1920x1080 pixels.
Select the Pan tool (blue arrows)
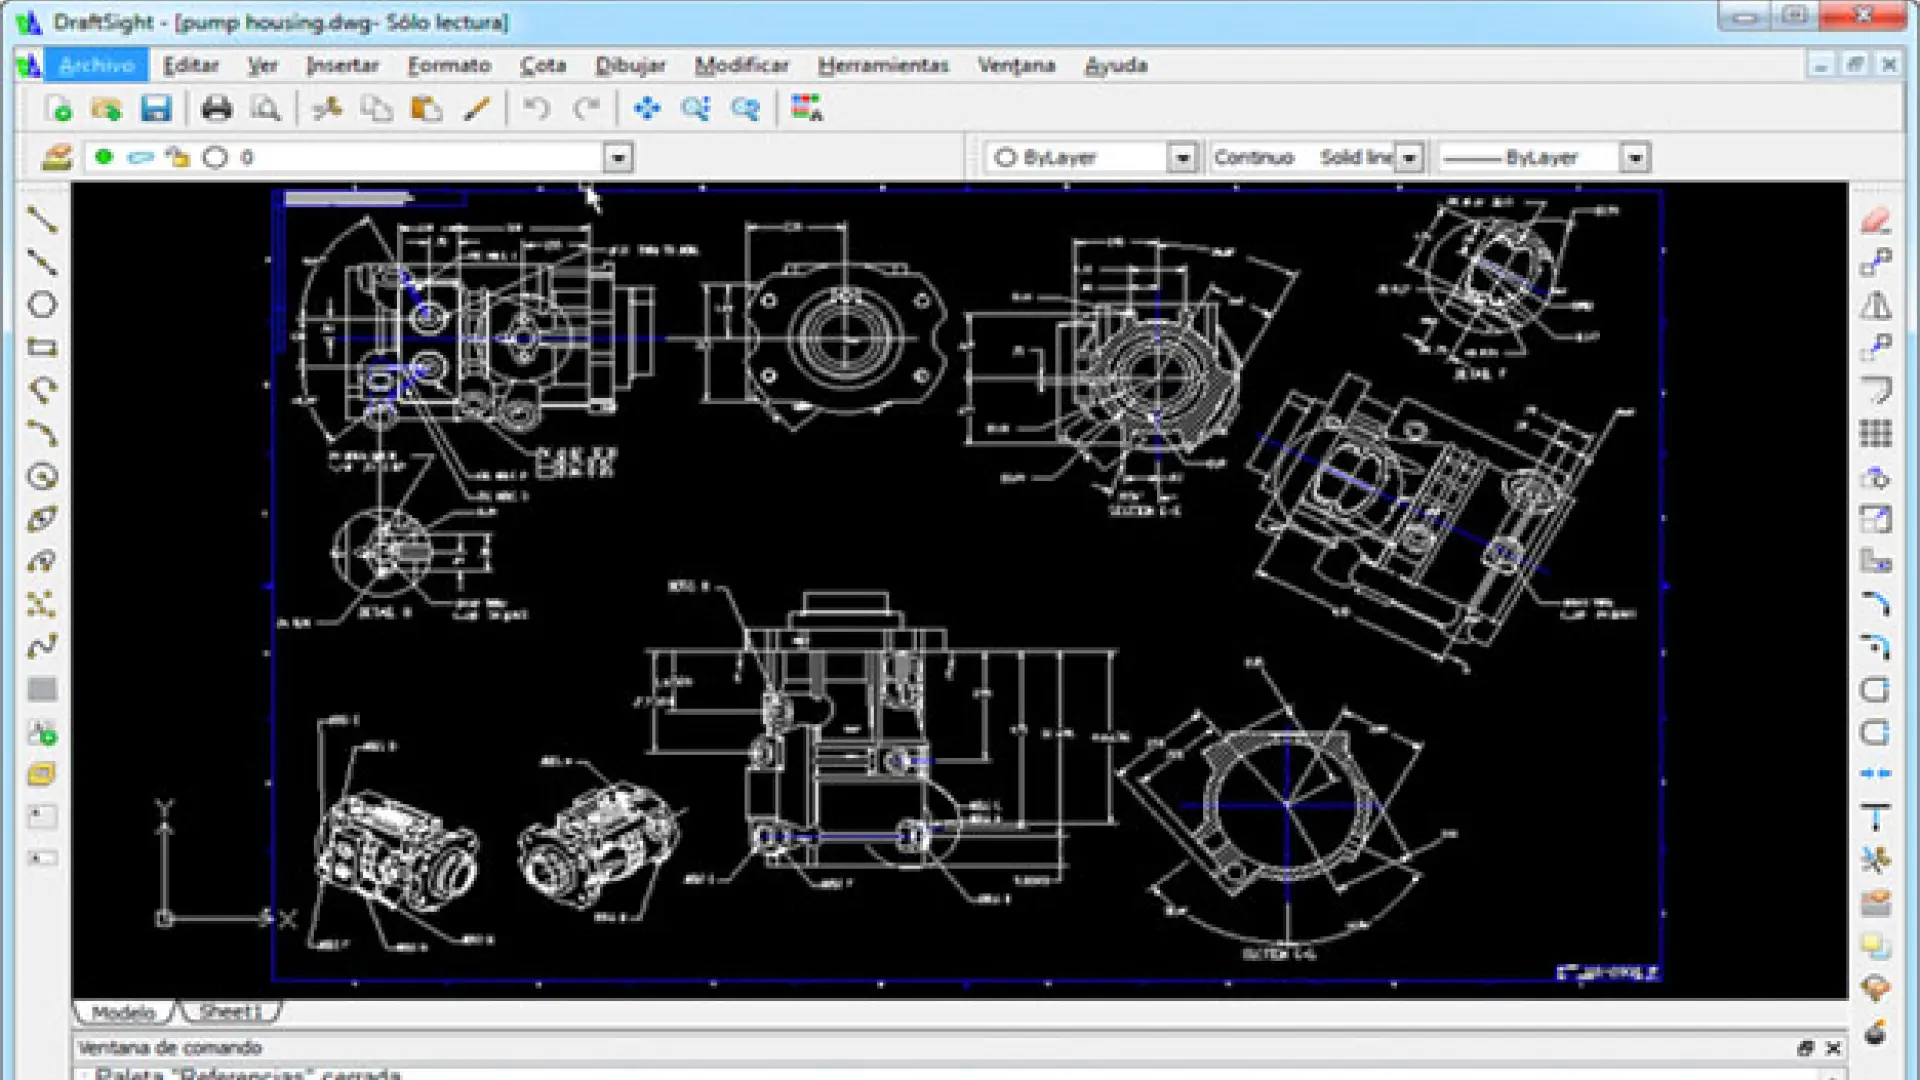647,108
